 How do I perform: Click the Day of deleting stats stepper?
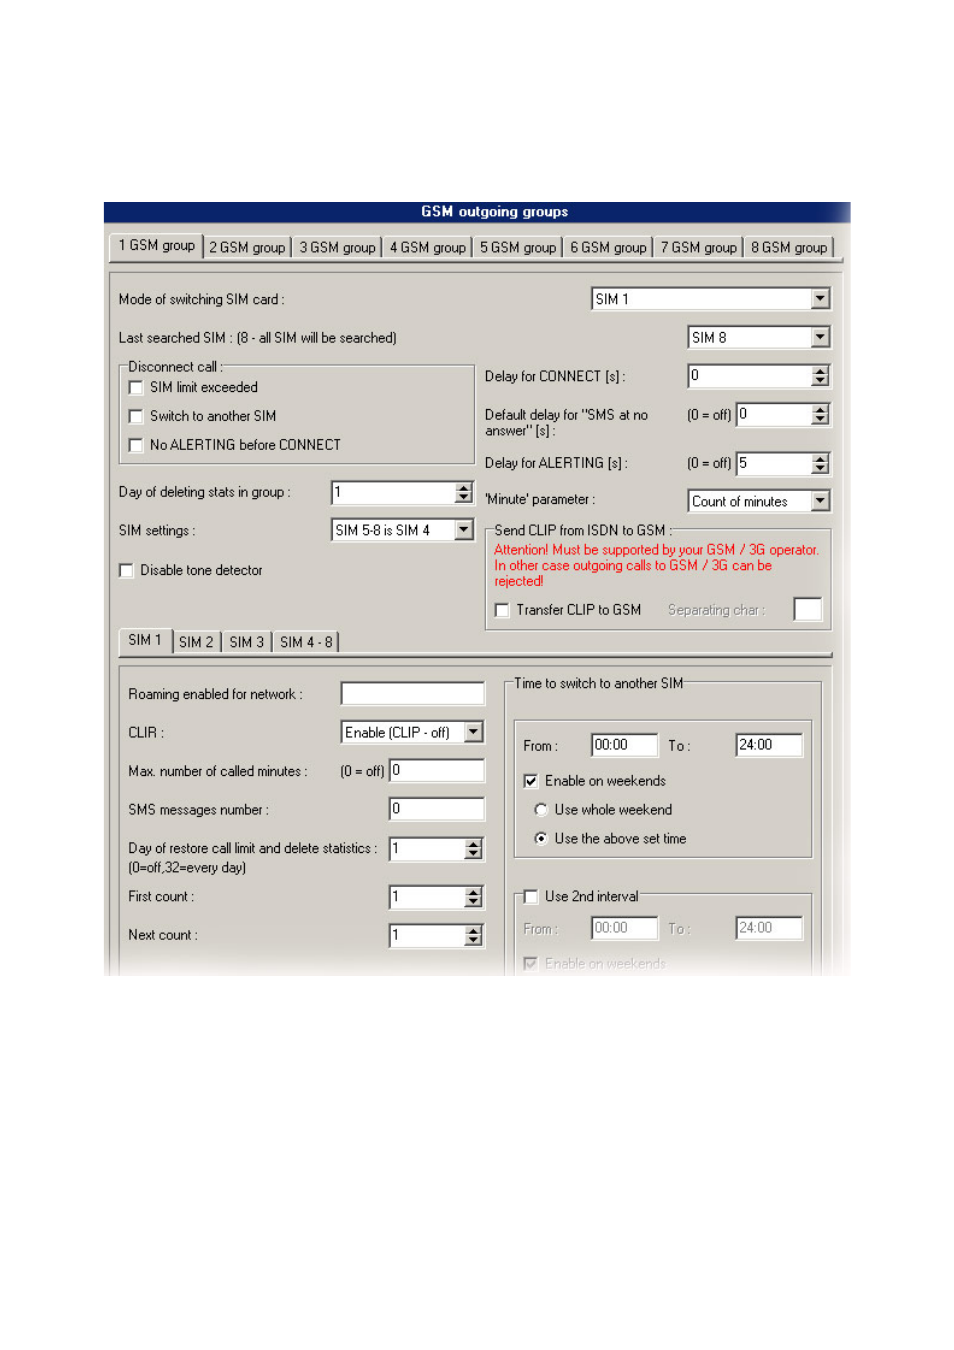click(463, 492)
